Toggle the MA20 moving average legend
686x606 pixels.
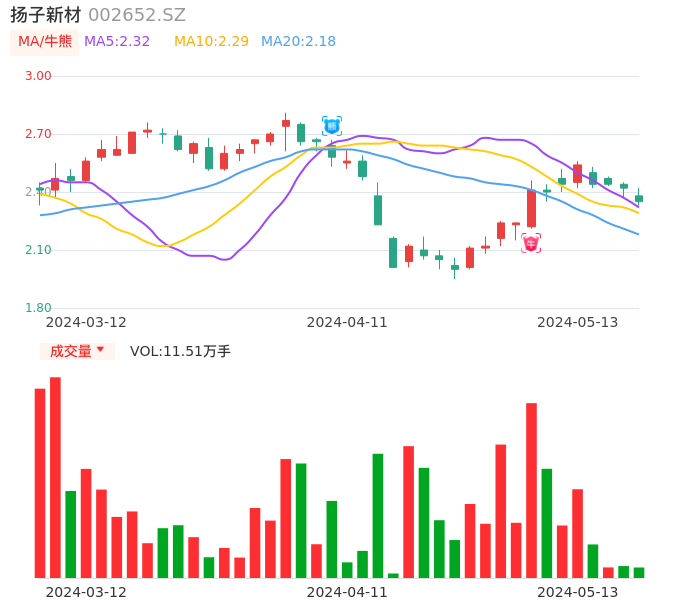[298, 42]
